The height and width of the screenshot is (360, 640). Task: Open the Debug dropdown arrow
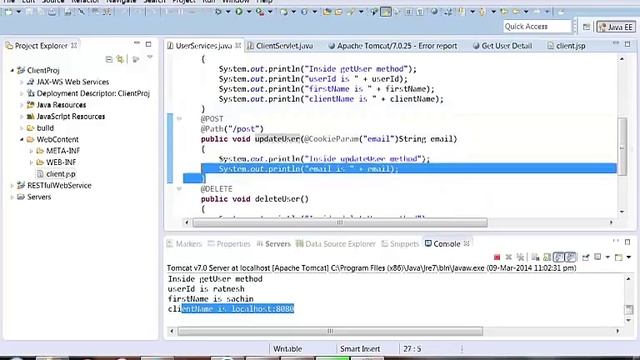point(228,12)
